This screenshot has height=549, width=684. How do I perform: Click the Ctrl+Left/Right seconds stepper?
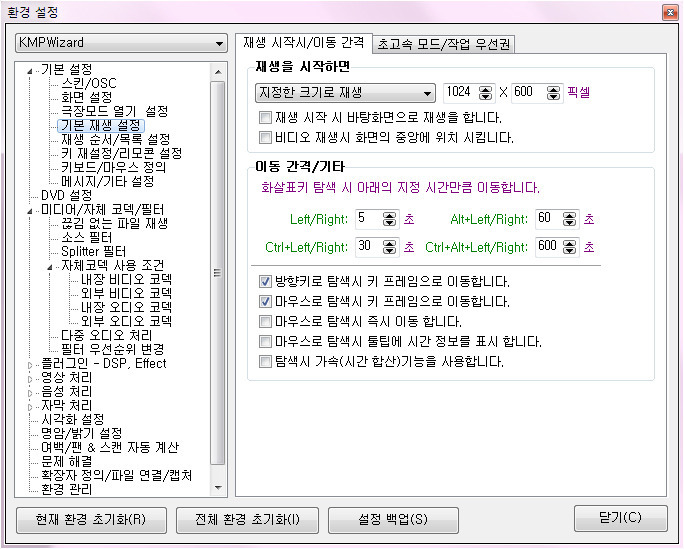389,247
